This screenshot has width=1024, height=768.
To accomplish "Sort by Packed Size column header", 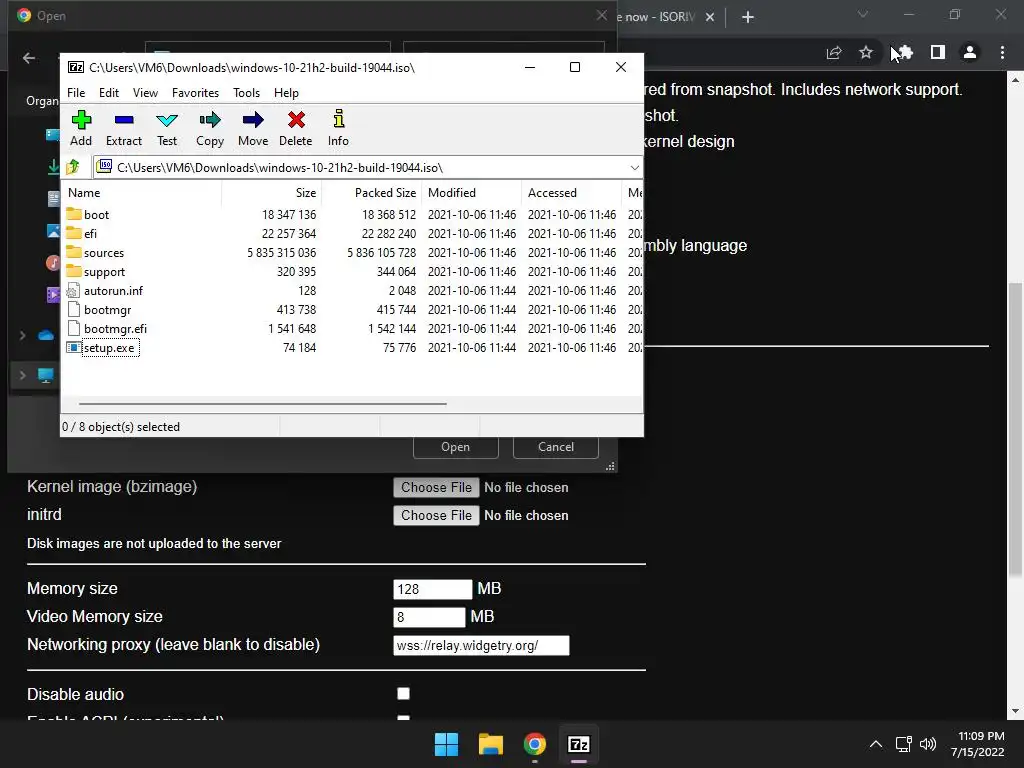I will [372, 193].
